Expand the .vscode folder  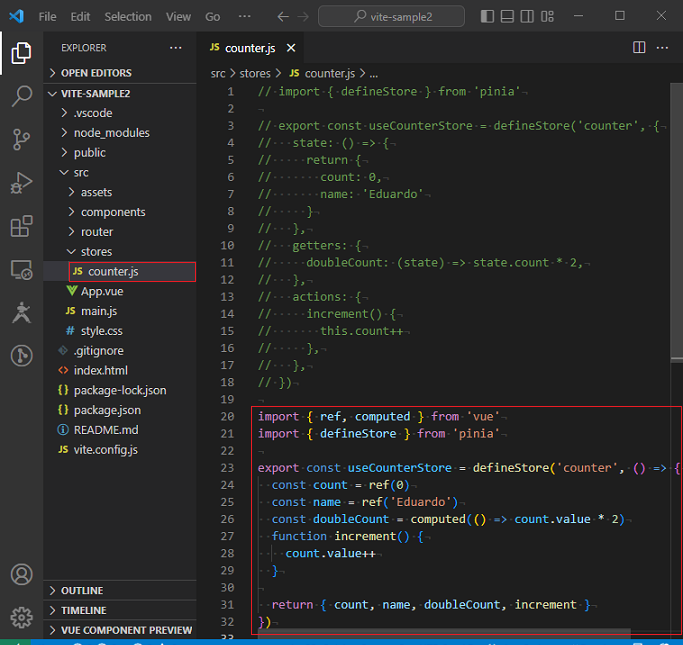[120, 113]
